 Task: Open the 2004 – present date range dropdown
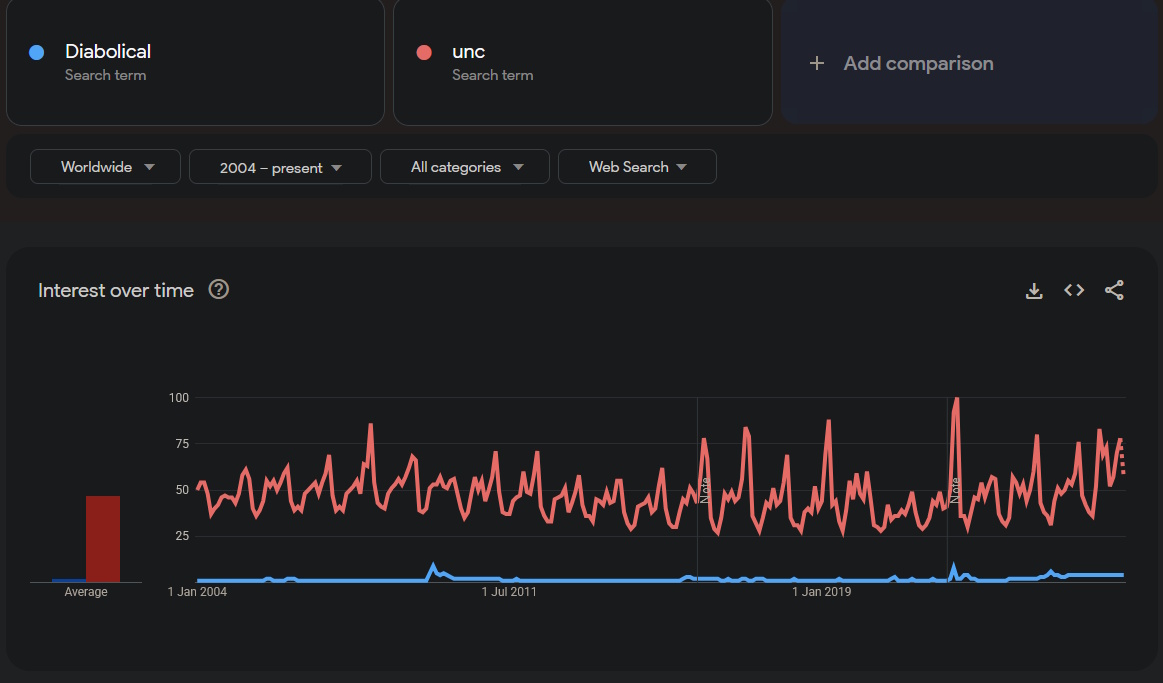[280, 167]
